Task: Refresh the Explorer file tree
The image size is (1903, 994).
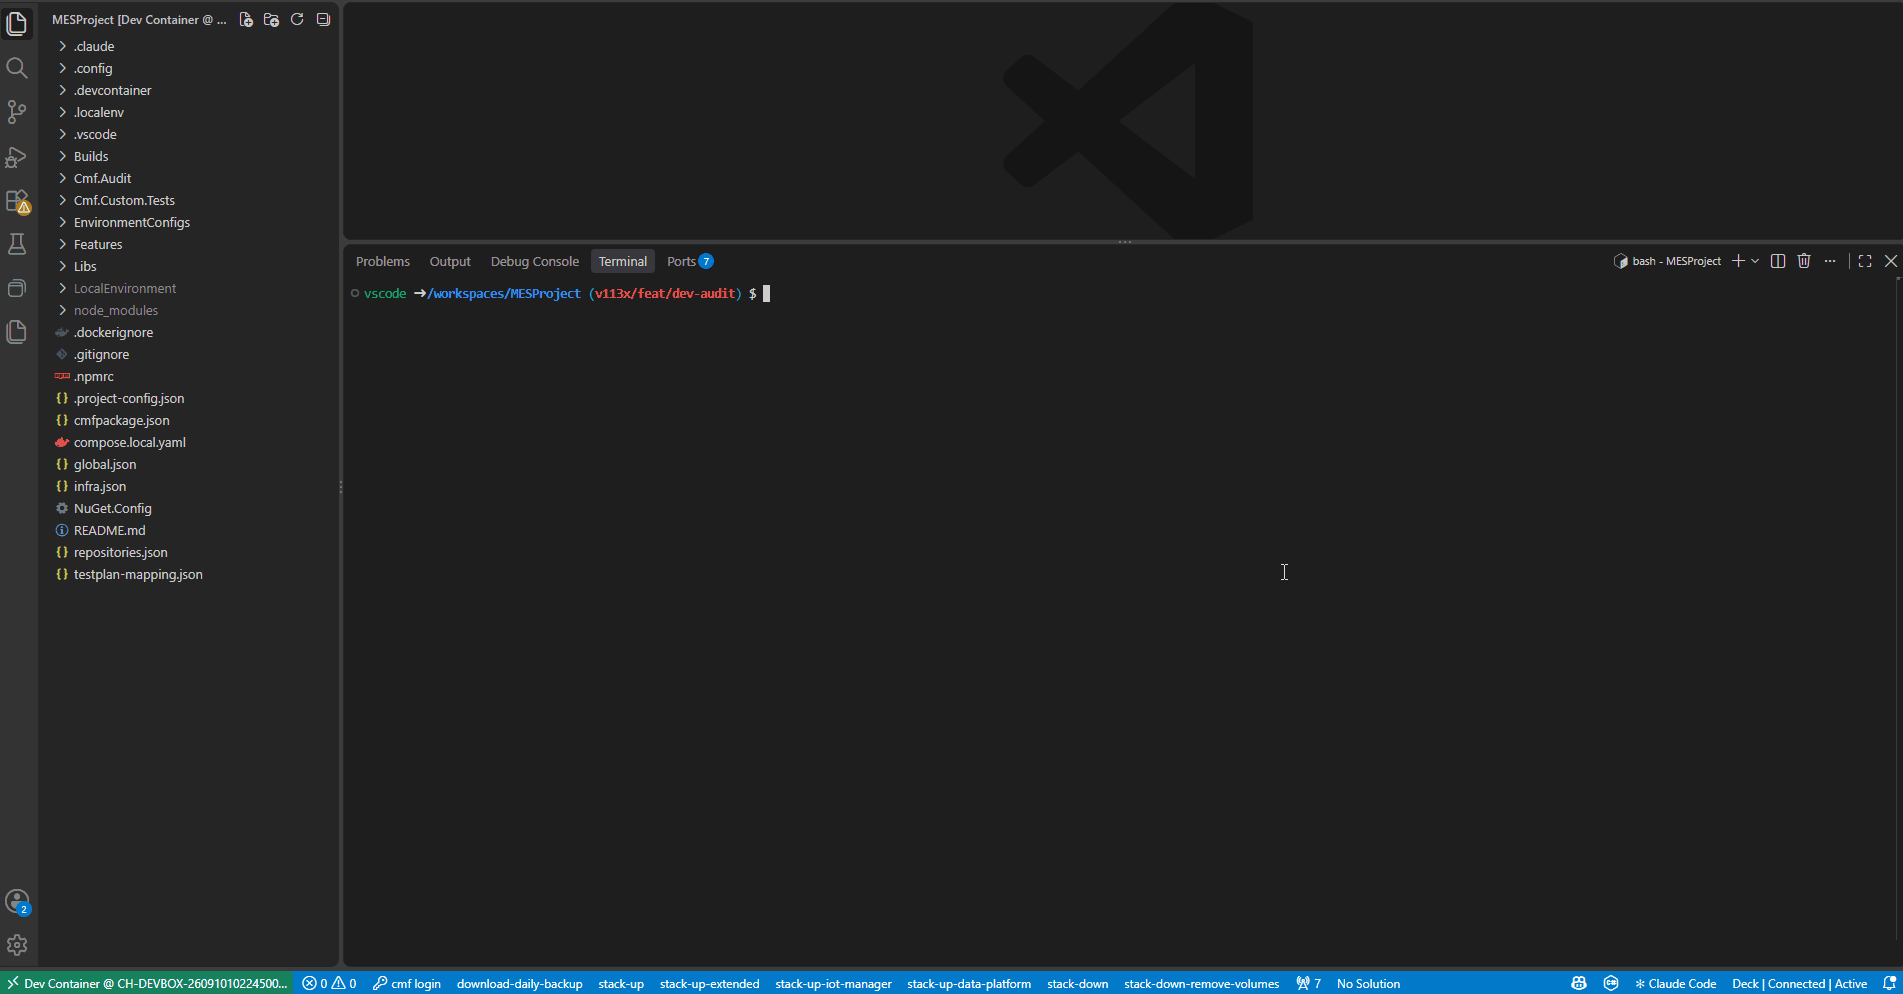Action: tap(297, 19)
